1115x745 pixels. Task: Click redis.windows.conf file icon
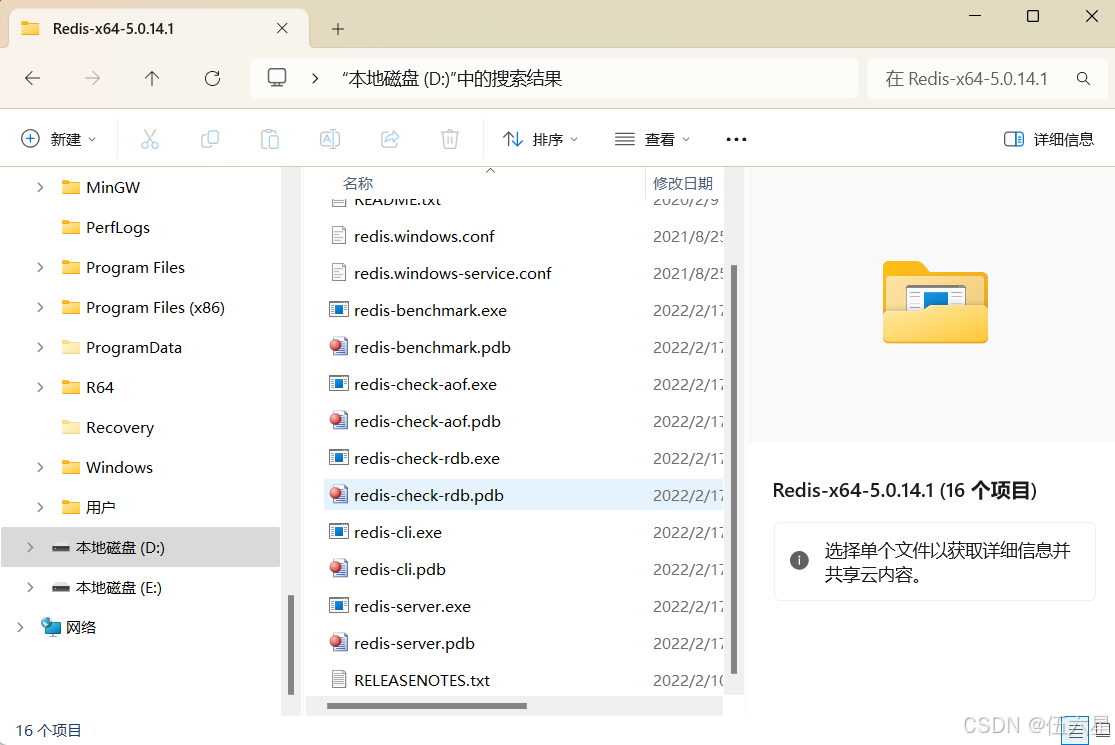point(339,236)
